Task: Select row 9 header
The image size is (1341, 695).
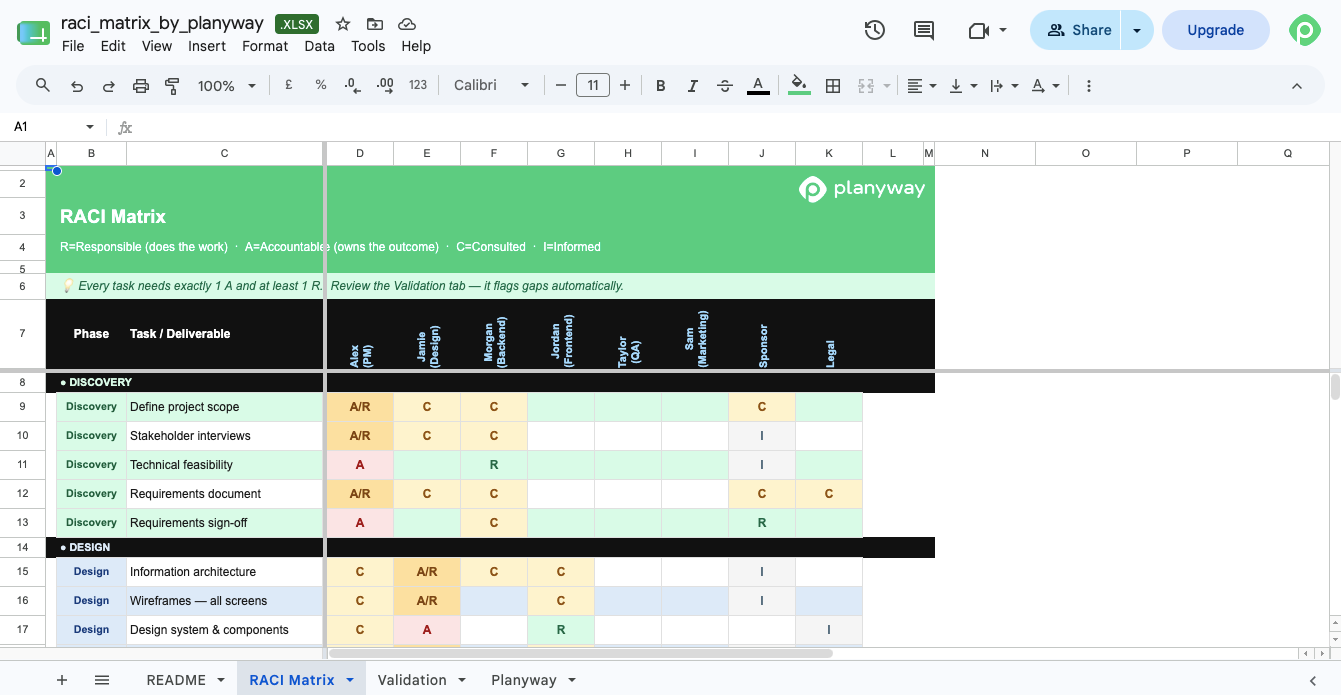Action: click(x=22, y=407)
